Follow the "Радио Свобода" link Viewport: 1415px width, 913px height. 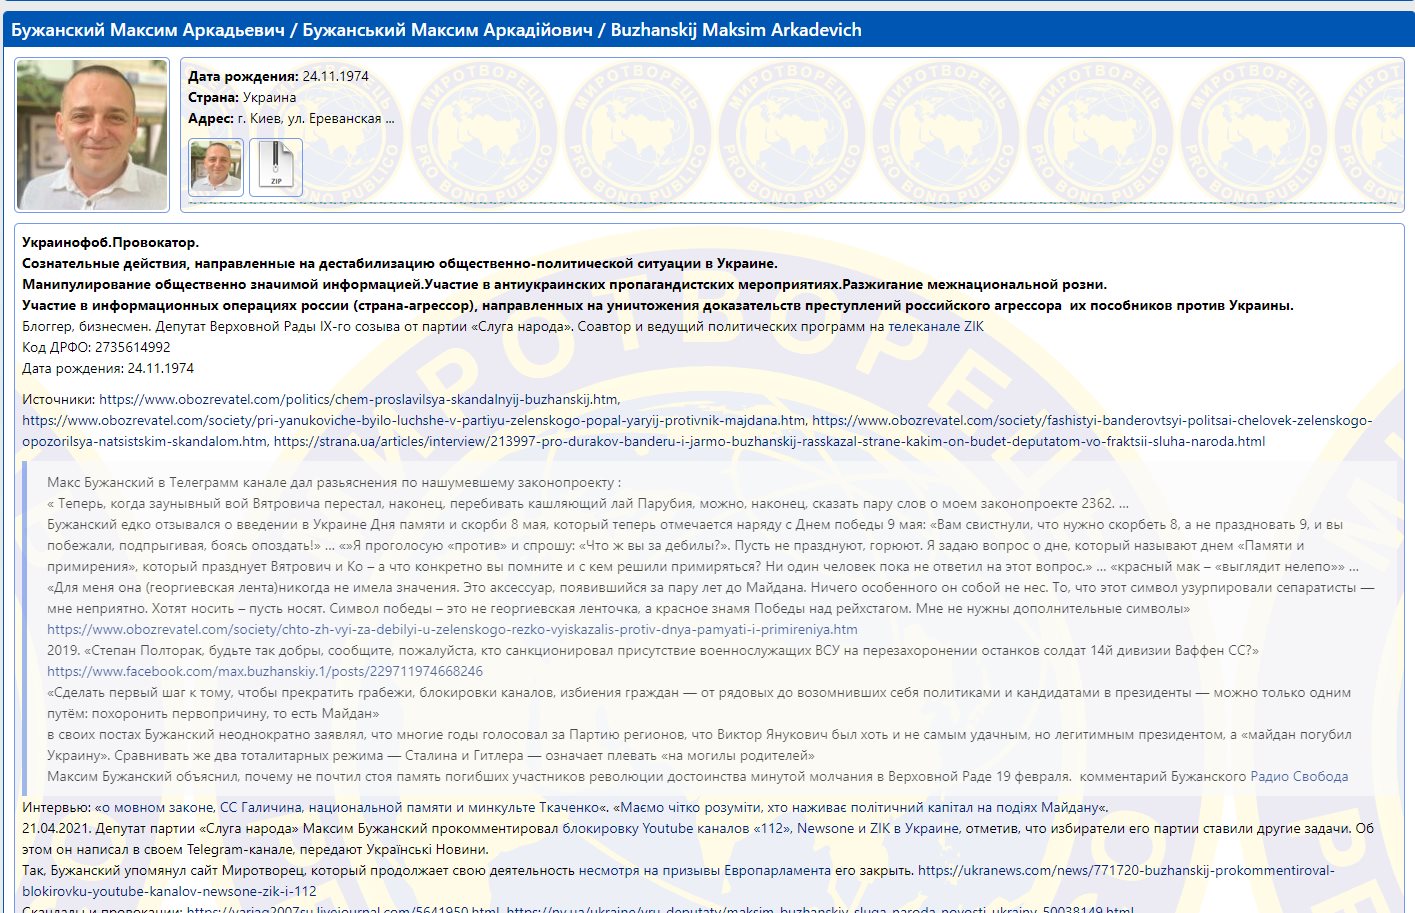pyautogui.click(x=1299, y=776)
